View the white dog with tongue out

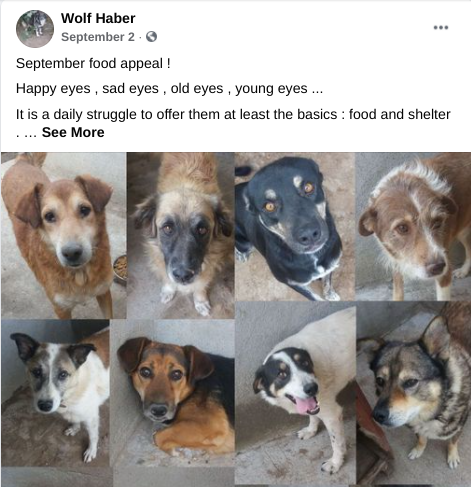click(295, 393)
